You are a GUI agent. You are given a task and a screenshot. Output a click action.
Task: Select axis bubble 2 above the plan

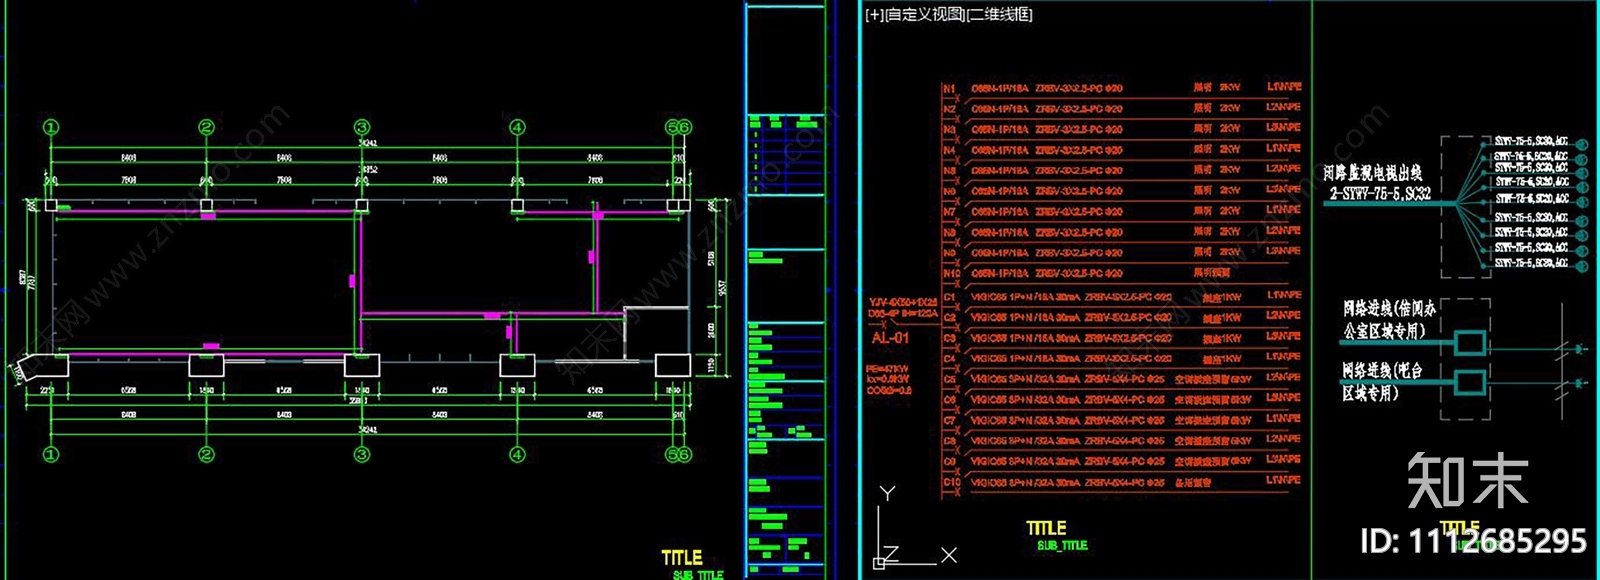pos(206,127)
